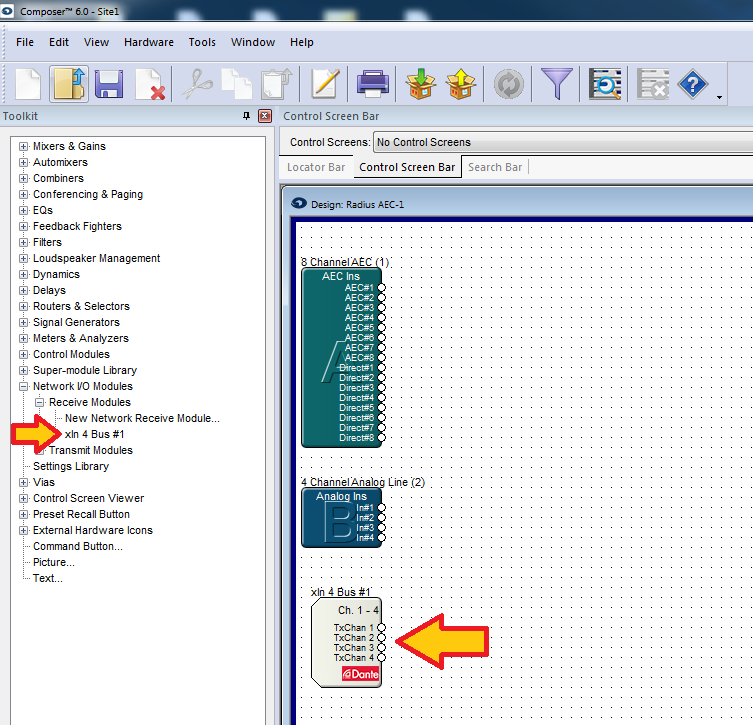Select the Text... toolkit item
The width and height of the screenshot is (753, 725).
click(48, 578)
